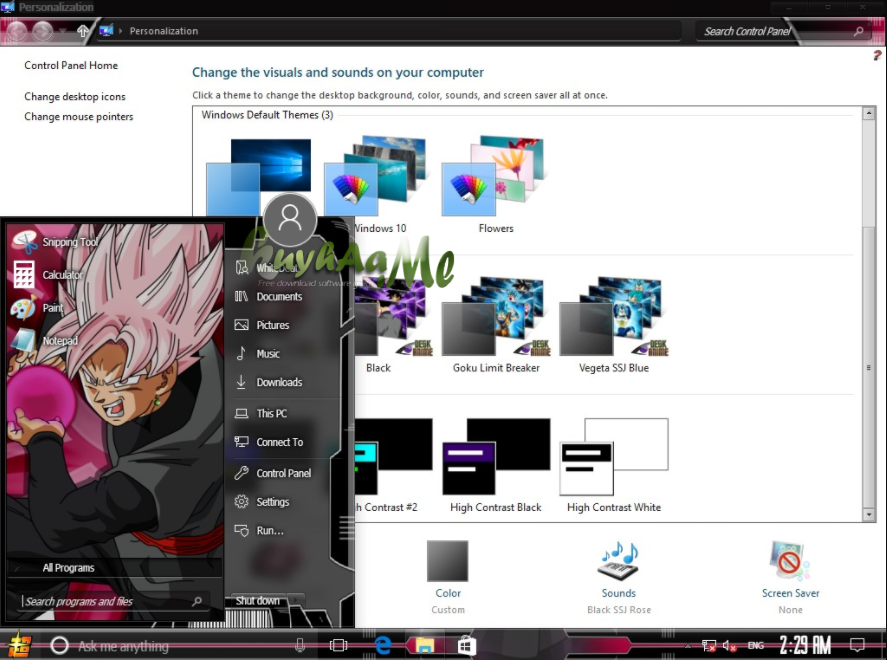Open Snipping Tool from Start menu

[57, 242]
